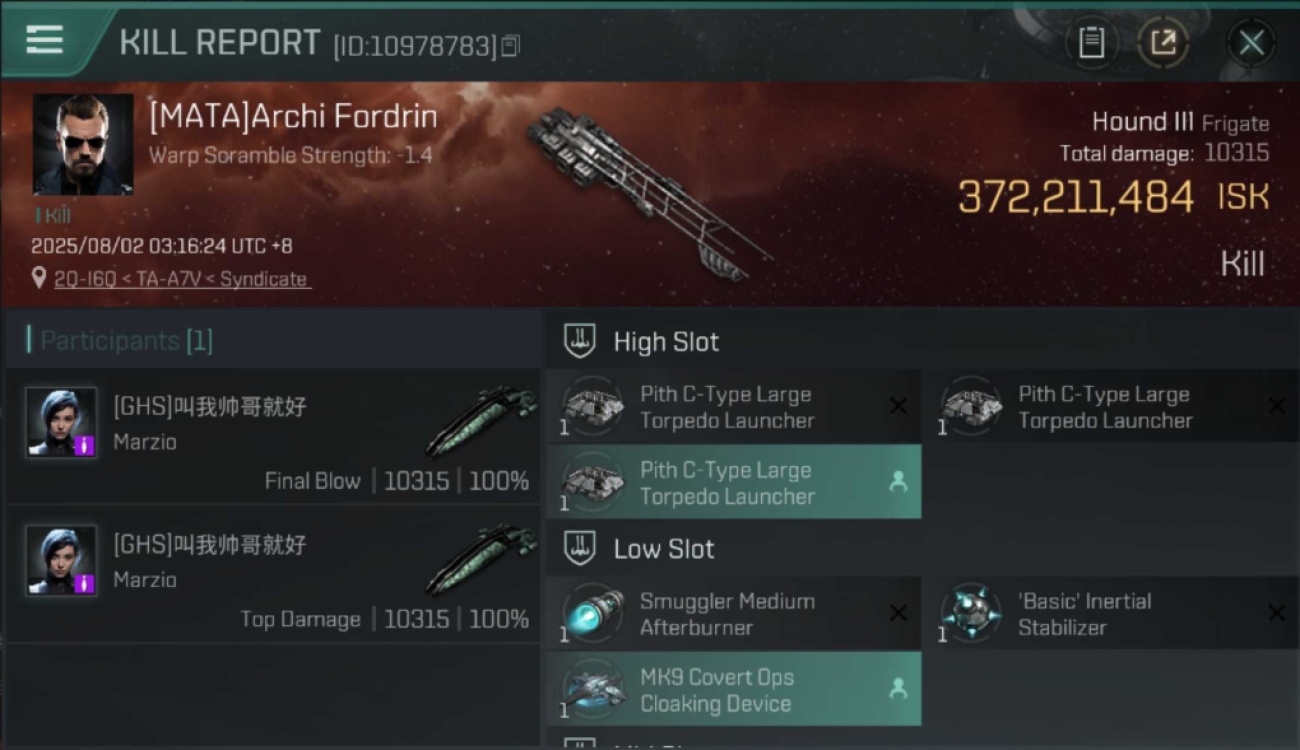Inspect the Hound III ship image
The width and height of the screenshot is (1300, 750).
click(650, 190)
